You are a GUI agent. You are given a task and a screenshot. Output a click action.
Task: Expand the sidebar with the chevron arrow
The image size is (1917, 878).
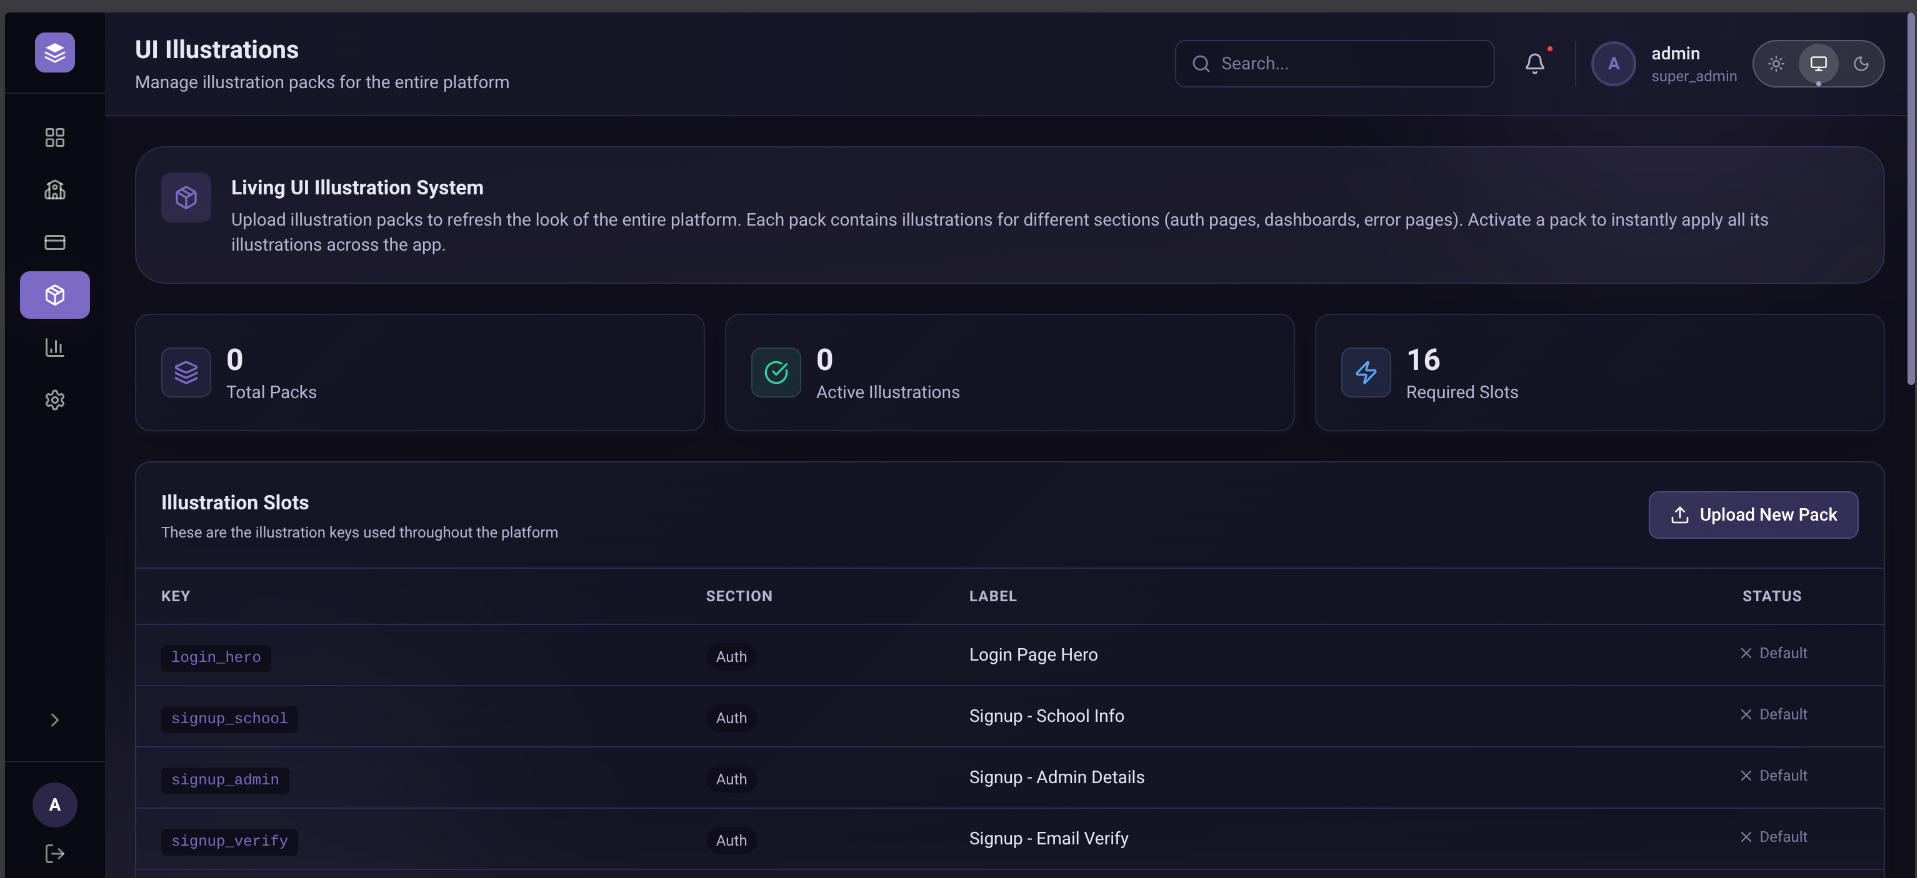click(x=55, y=720)
